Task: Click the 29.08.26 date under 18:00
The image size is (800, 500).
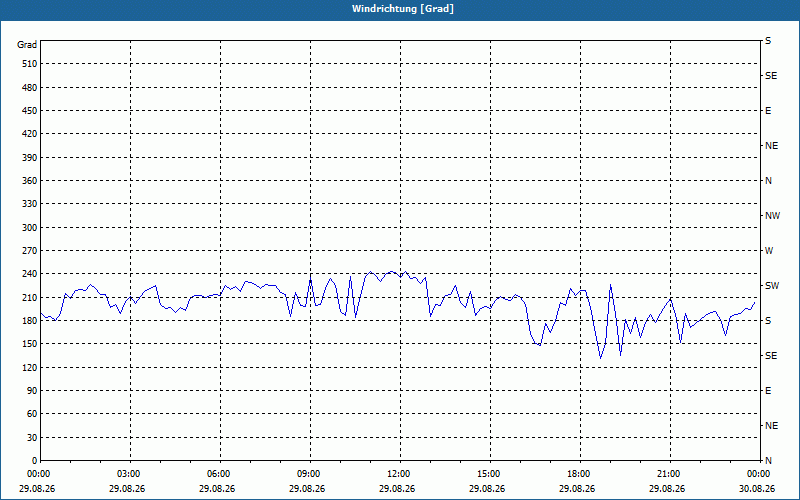Action: (577, 489)
